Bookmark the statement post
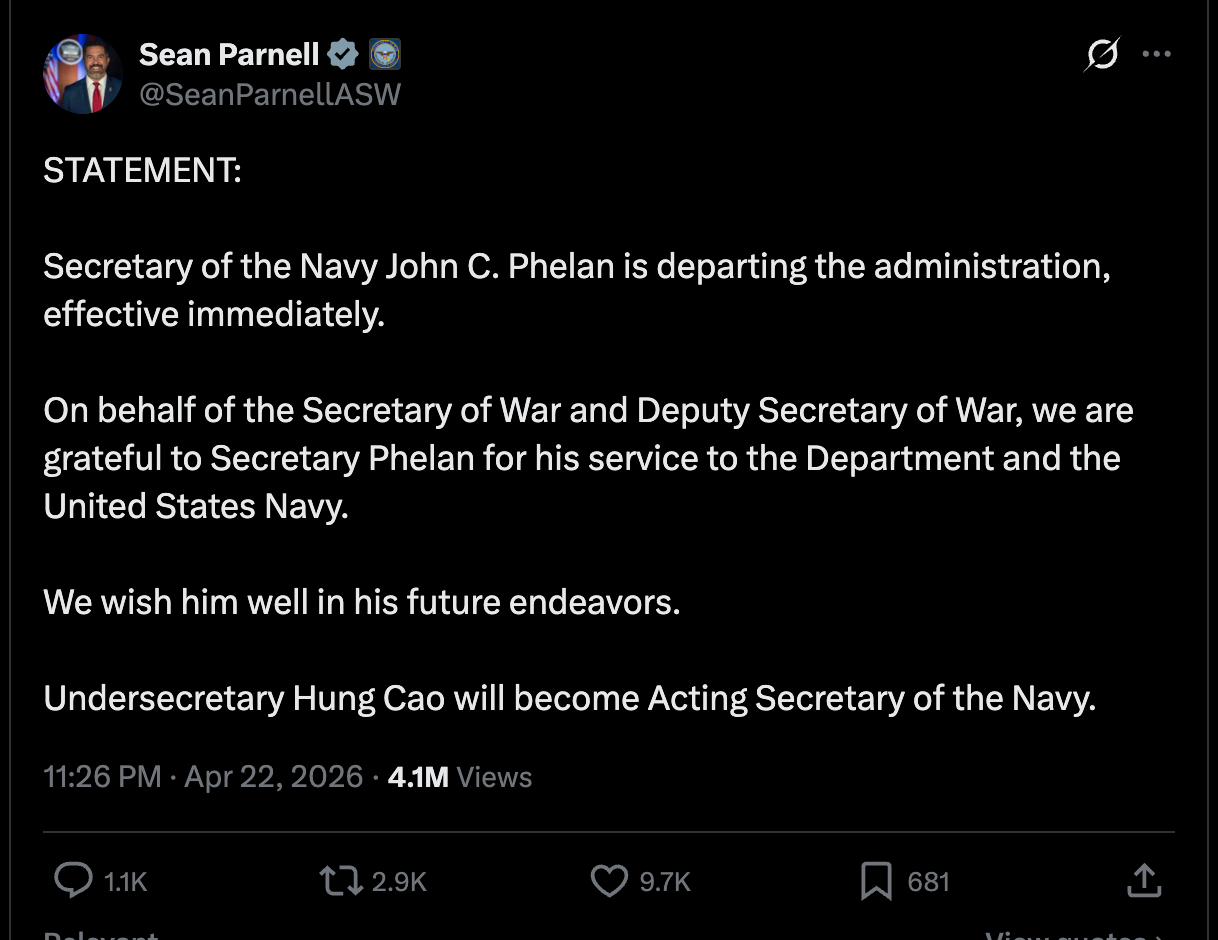The width and height of the screenshot is (1218, 940). [876, 881]
